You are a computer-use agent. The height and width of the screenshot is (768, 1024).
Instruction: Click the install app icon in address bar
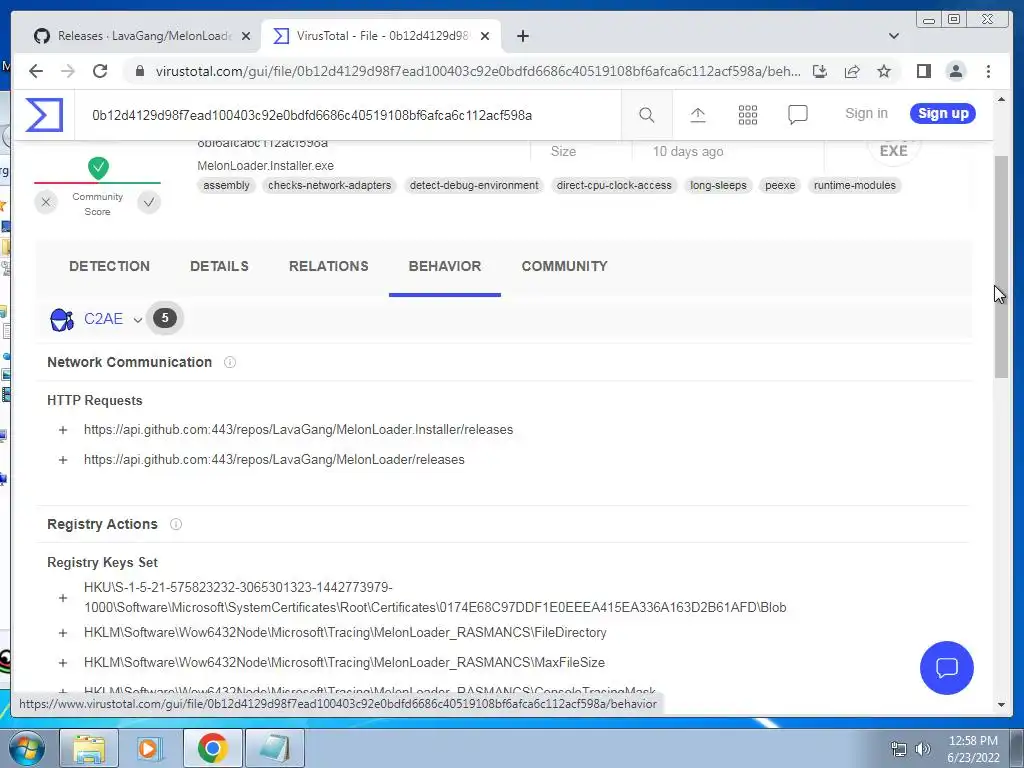tap(820, 71)
